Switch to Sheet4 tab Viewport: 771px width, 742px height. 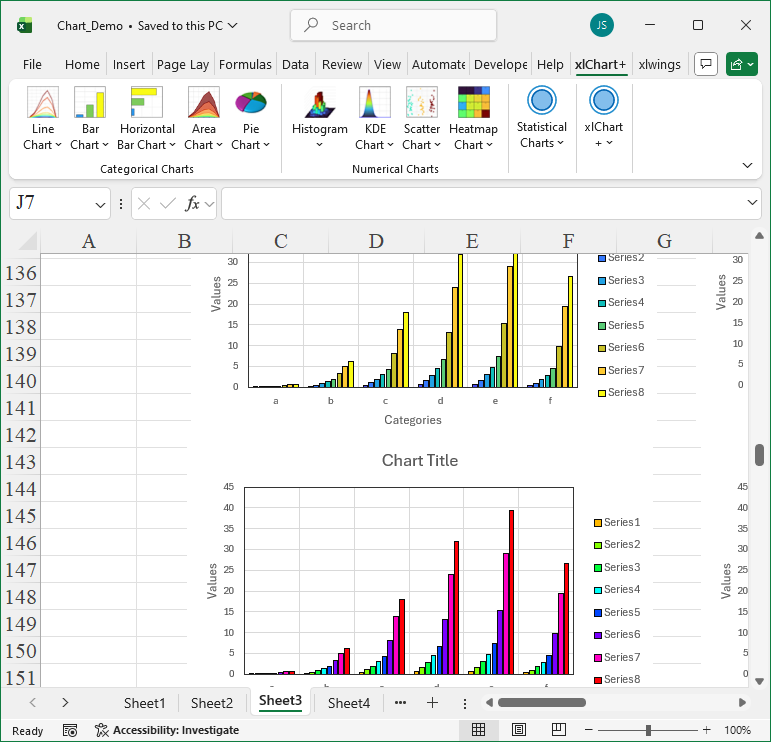[x=349, y=703]
